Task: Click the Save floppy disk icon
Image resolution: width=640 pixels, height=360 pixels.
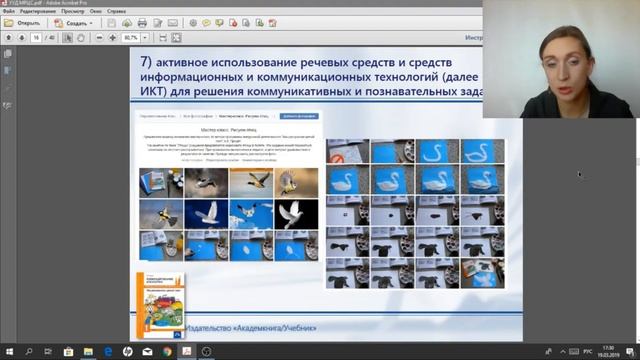Action: click(111, 23)
